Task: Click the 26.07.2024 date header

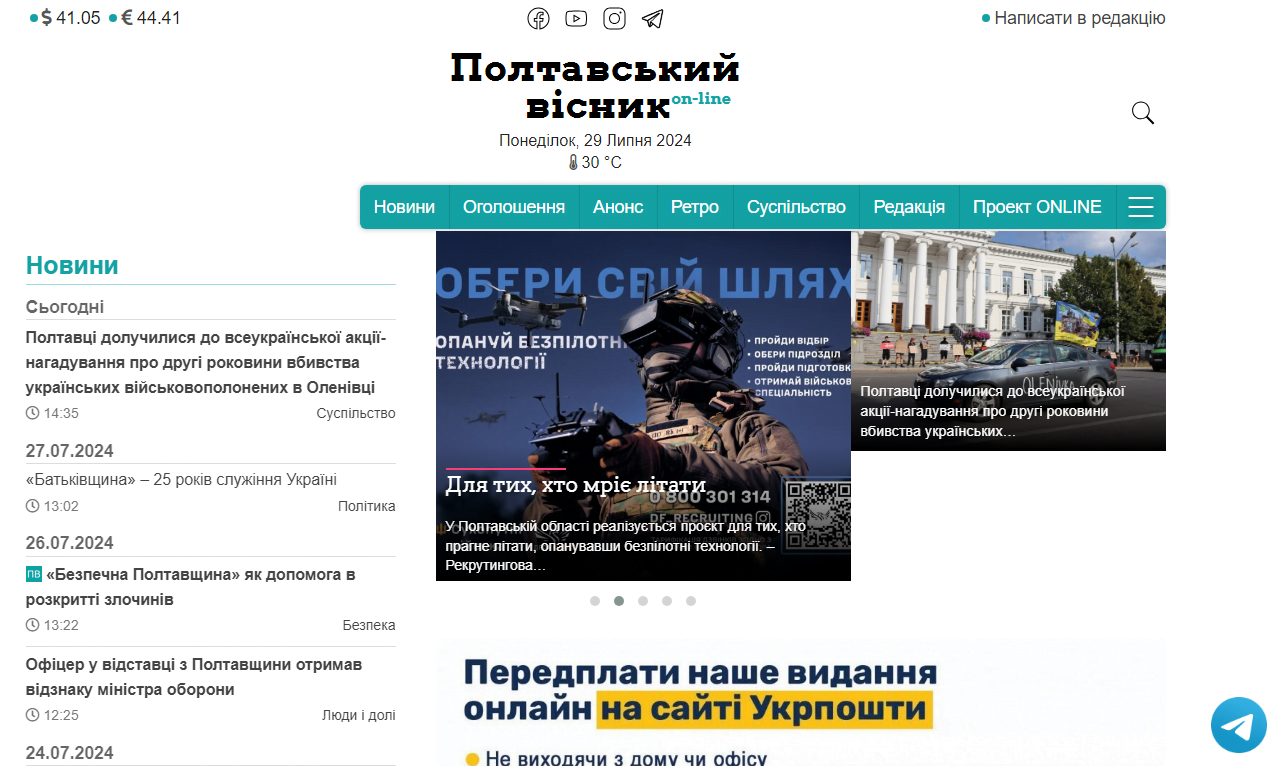Action: pos(70,543)
